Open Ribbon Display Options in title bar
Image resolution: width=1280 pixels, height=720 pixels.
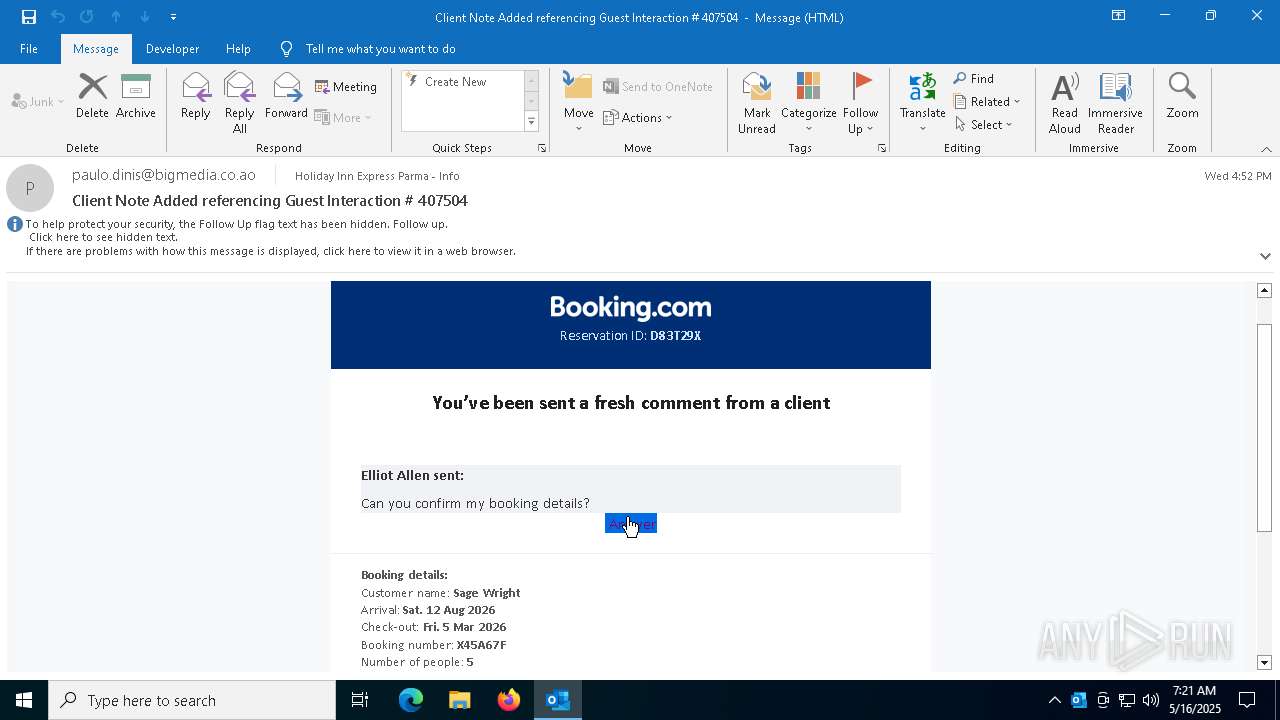coord(1118,16)
